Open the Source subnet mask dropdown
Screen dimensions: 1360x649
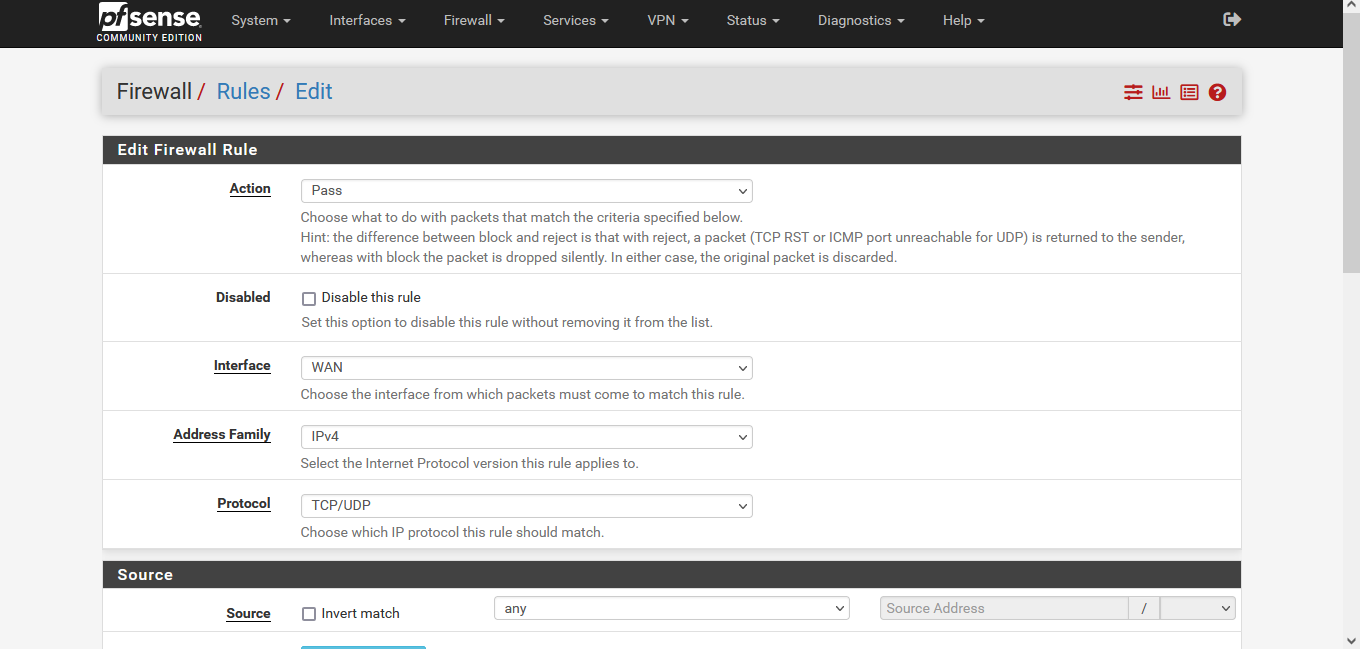pyautogui.click(x=1198, y=608)
